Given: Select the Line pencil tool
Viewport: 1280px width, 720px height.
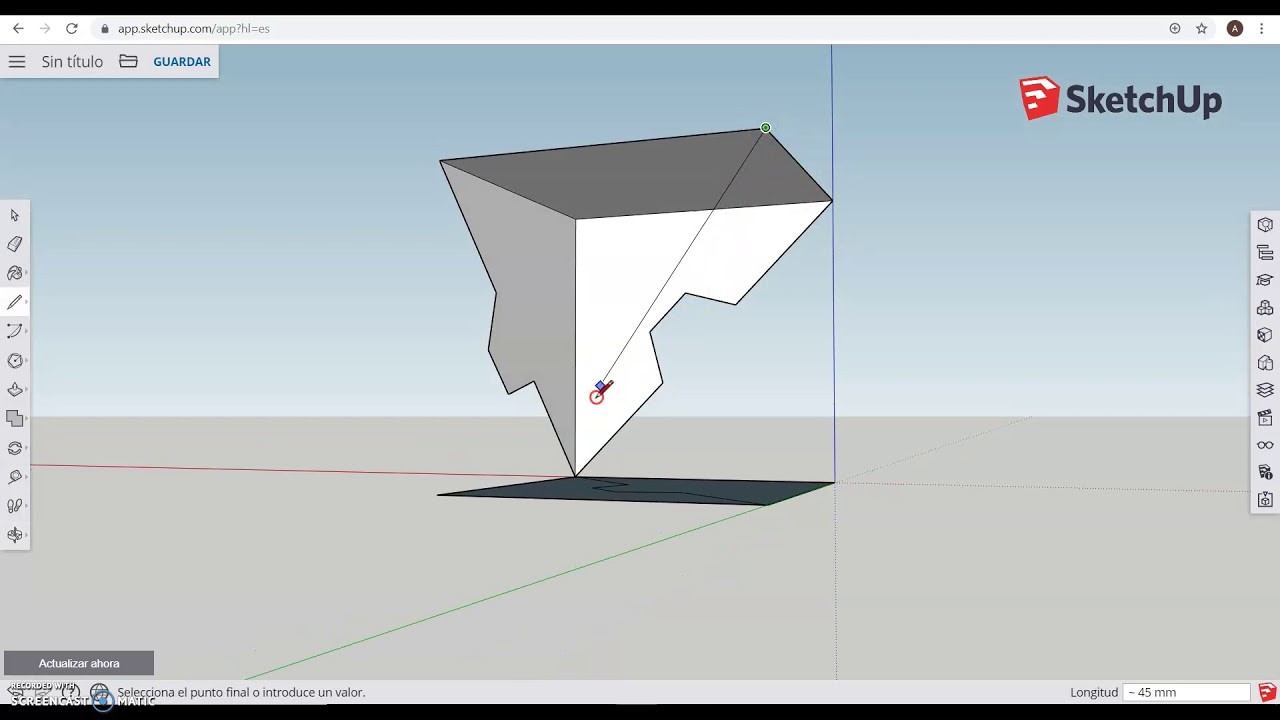Looking at the screenshot, I should tap(14, 302).
